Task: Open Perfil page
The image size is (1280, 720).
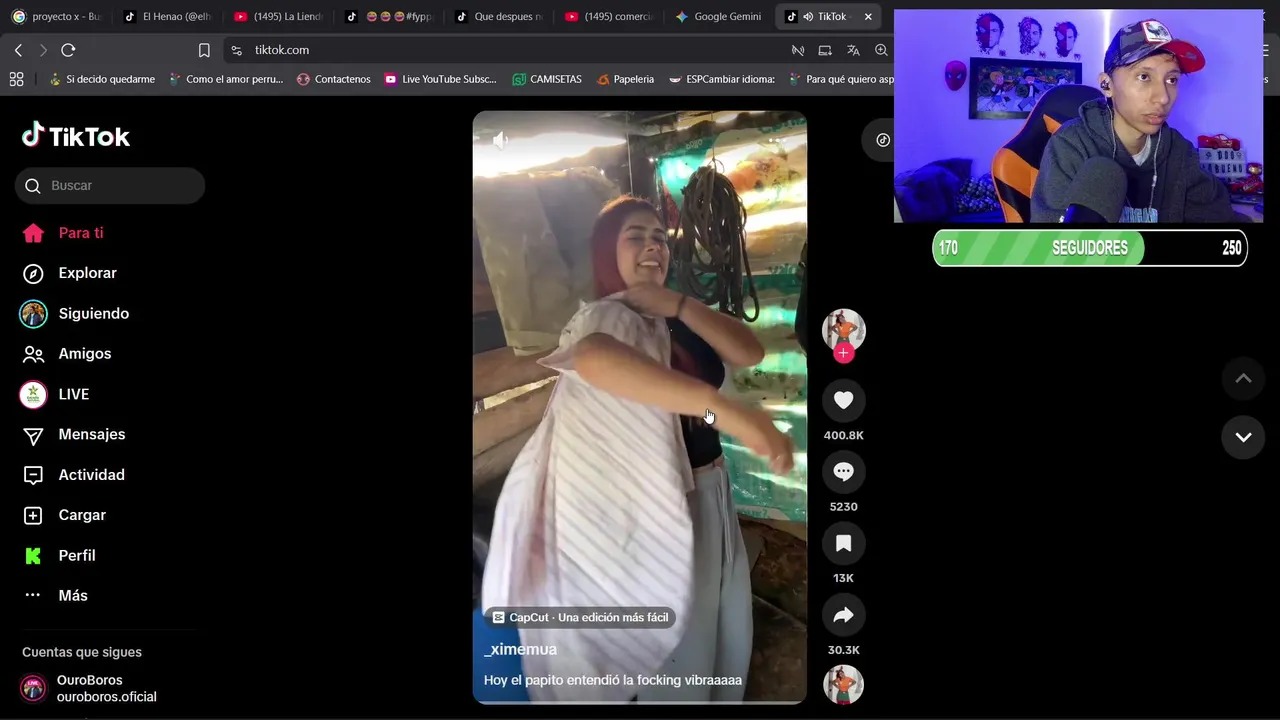Action: pos(60,555)
